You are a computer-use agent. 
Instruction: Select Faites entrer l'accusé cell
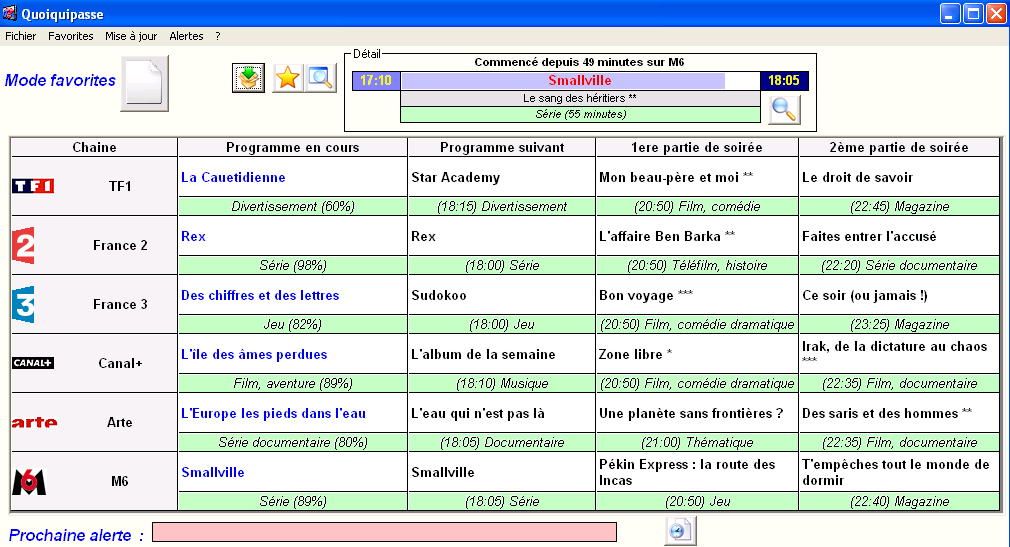tap(899, 236)
